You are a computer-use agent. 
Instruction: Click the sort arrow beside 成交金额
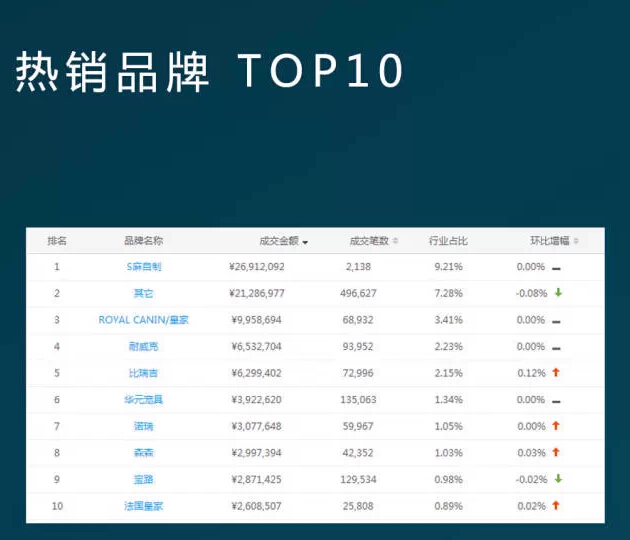pyautogui.click(x=305, y=242)
